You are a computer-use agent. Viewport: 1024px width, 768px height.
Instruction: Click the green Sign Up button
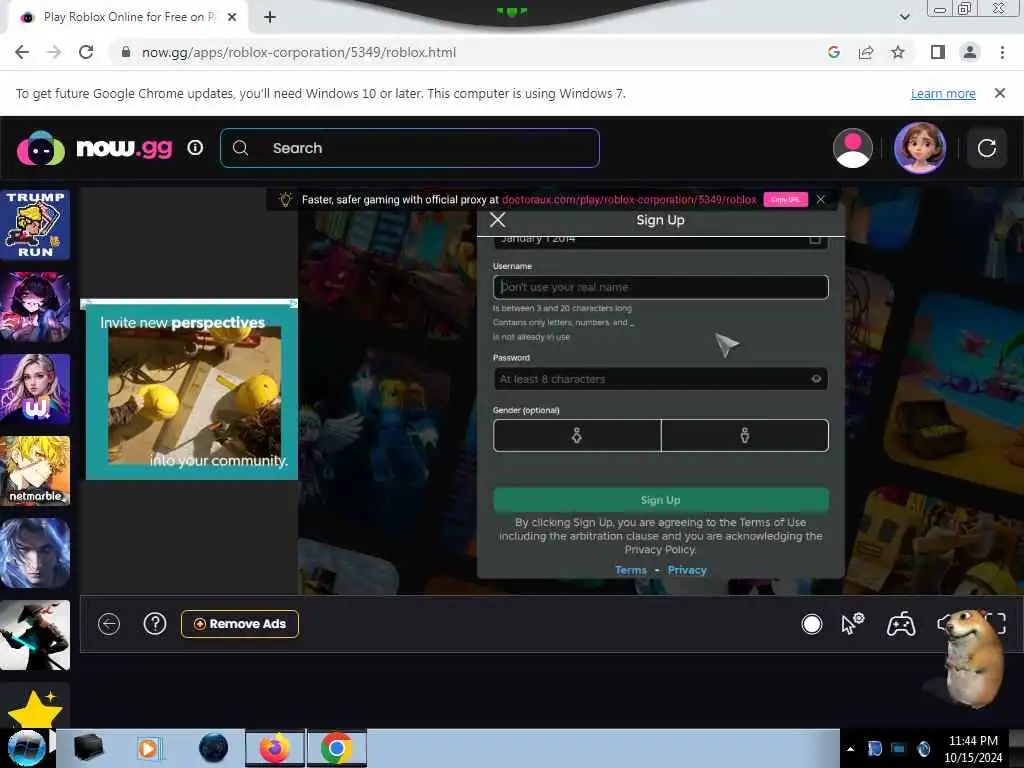pos(661,500)
